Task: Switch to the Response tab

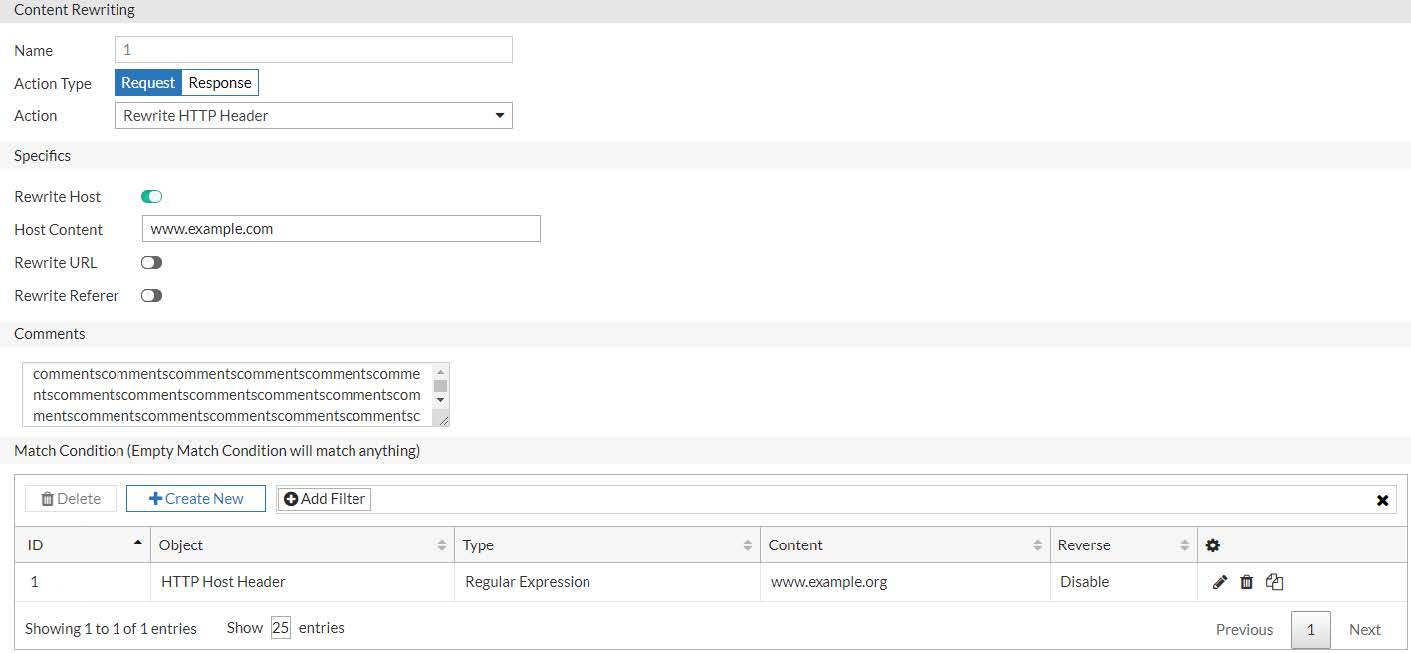Action: click(219, 82)
